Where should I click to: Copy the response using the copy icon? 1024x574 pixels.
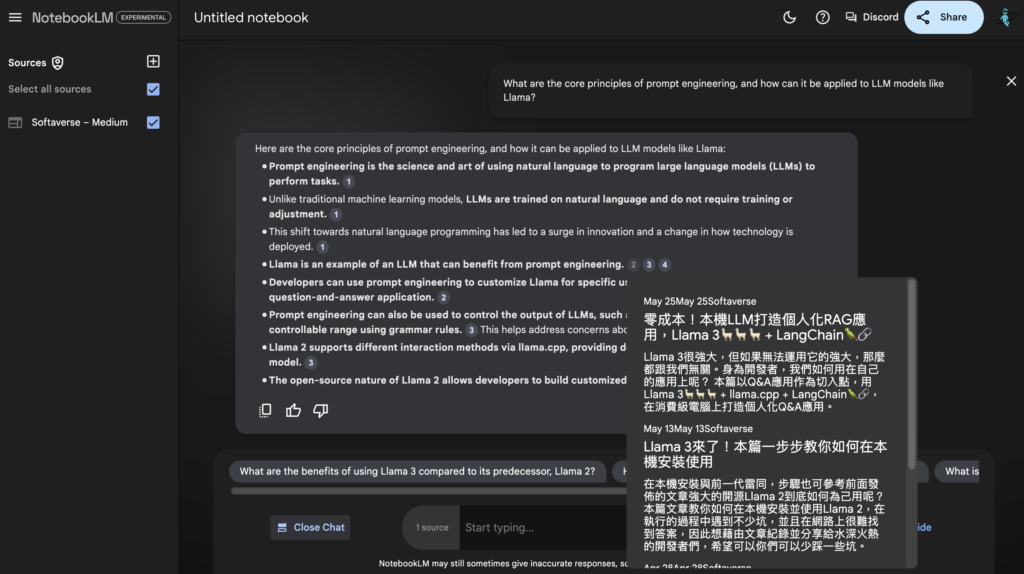point(265,411)
